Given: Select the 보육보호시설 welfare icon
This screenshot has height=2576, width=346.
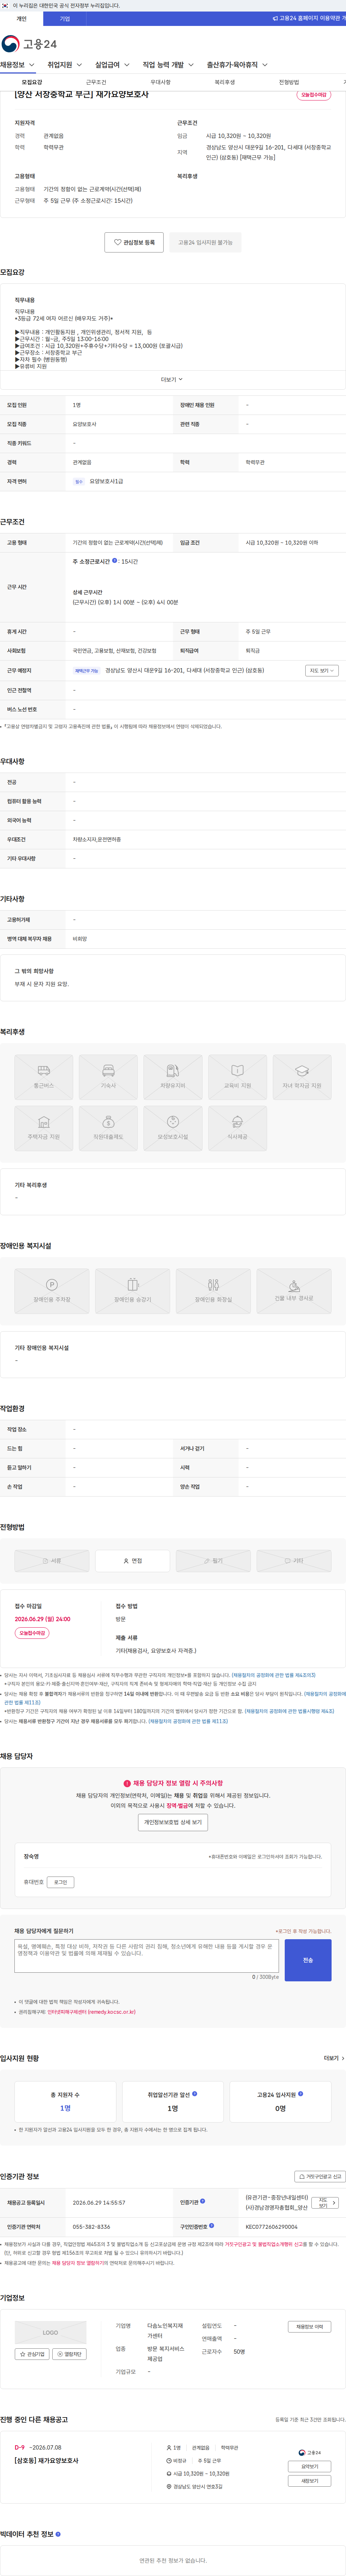Looking at the screenshot, I should coord(173,1129).
